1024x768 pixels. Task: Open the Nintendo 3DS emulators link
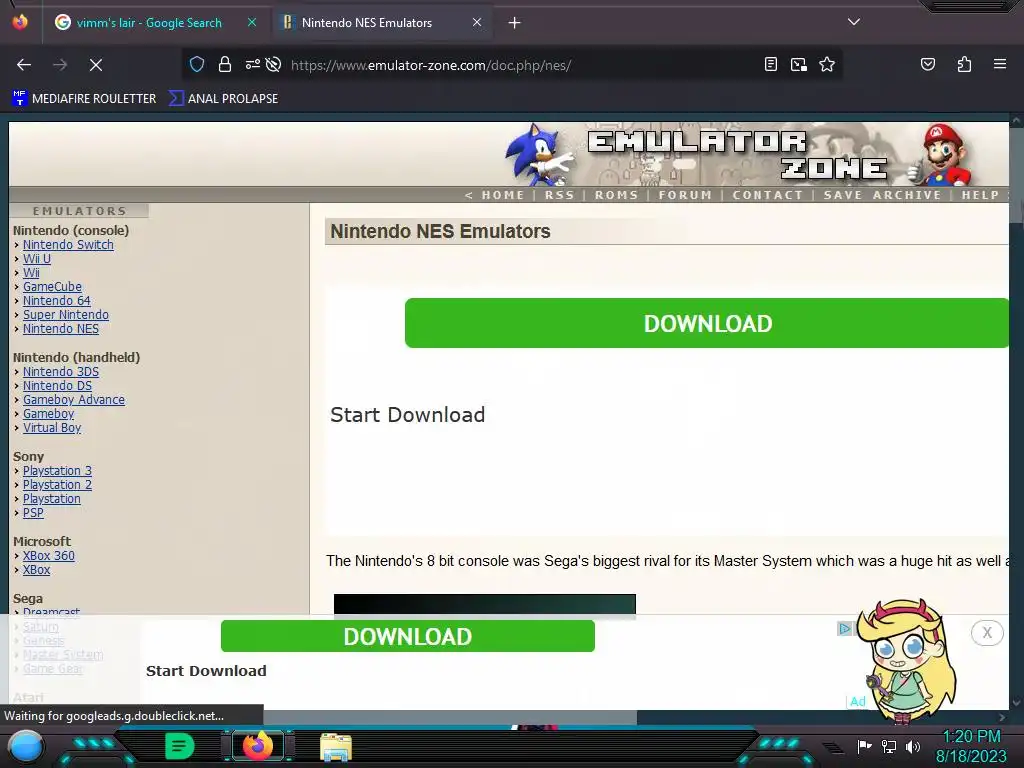[x=61, y=372]
